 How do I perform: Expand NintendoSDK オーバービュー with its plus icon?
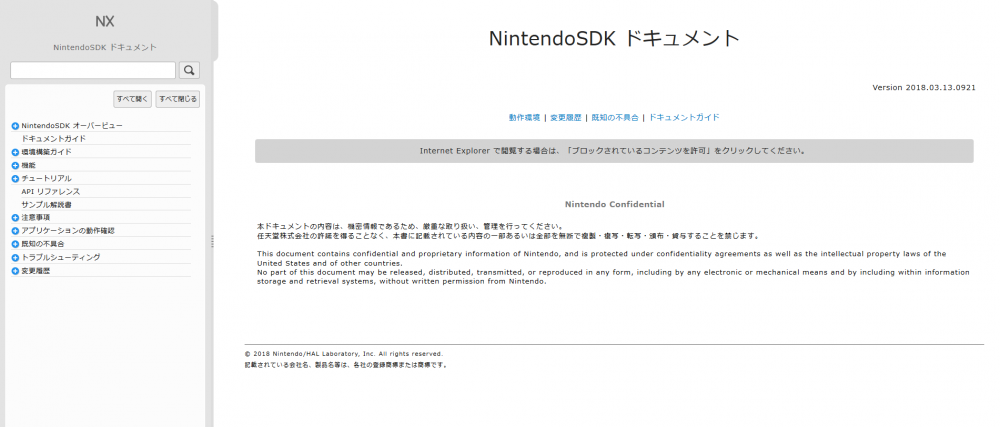(15, 126)
